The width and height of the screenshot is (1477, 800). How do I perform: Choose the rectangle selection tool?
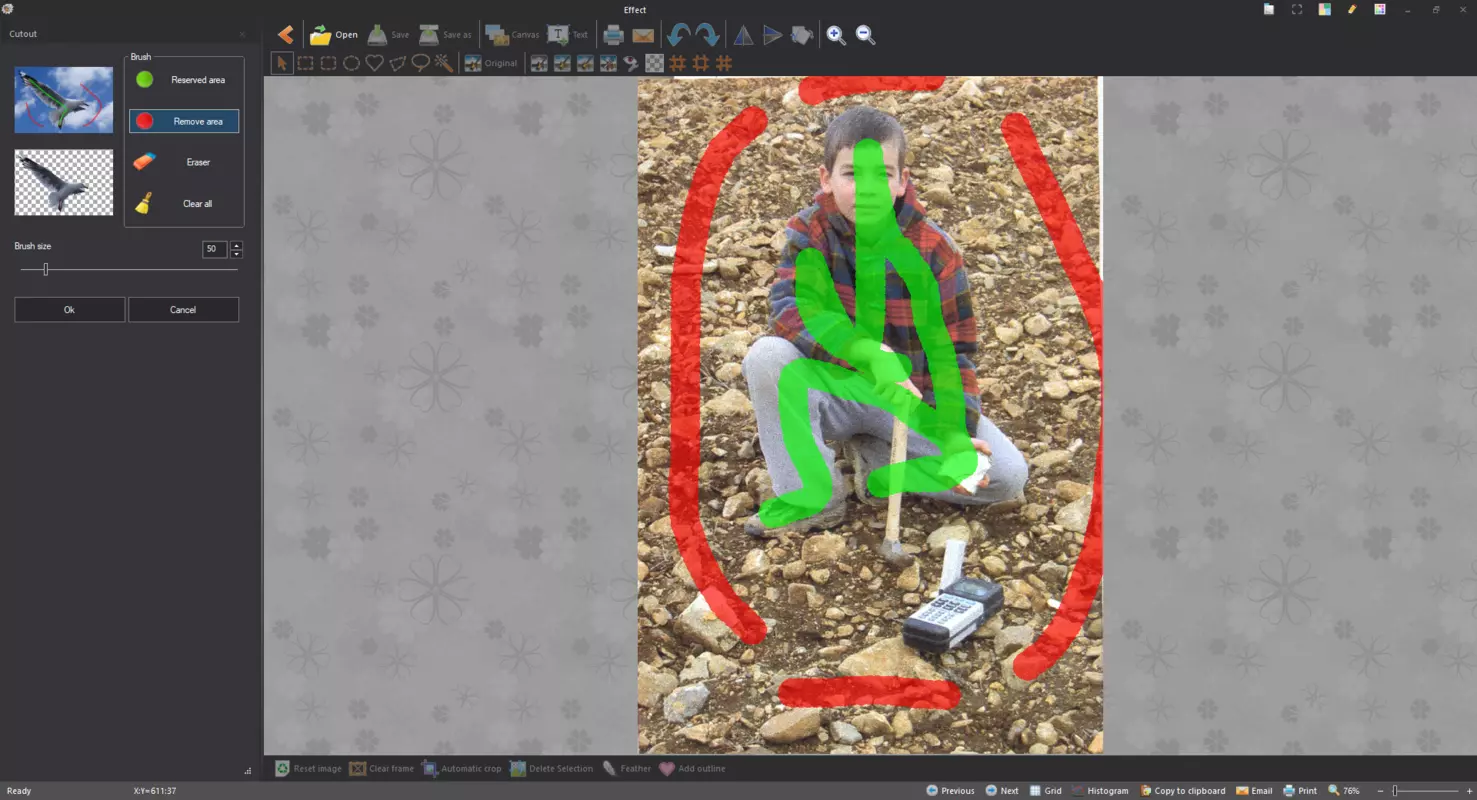[x=305, y=63]
